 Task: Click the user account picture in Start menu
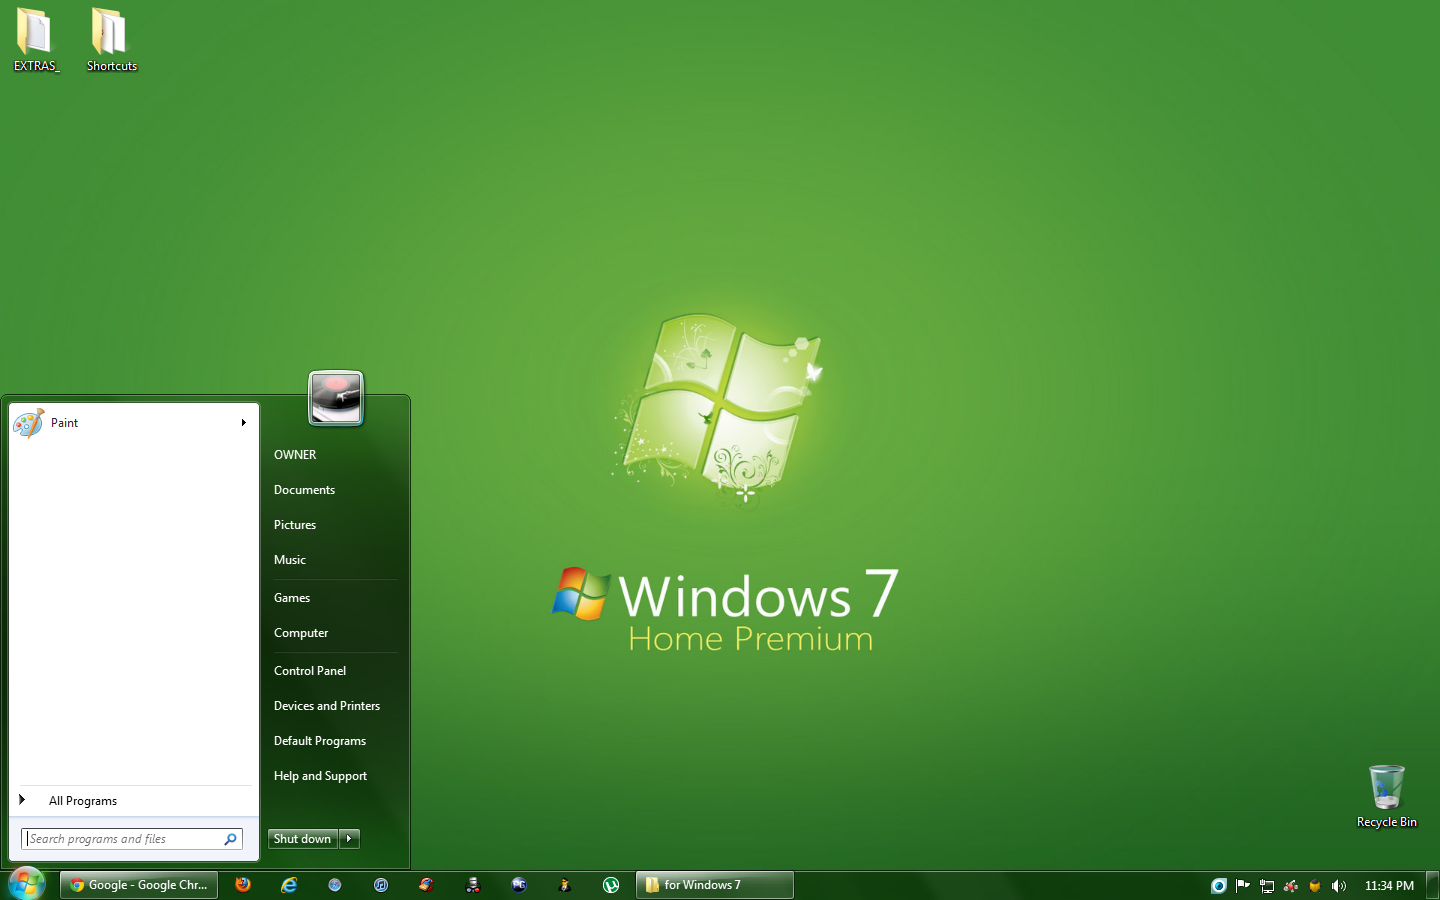pyautogui.click(x=336, y=398)
